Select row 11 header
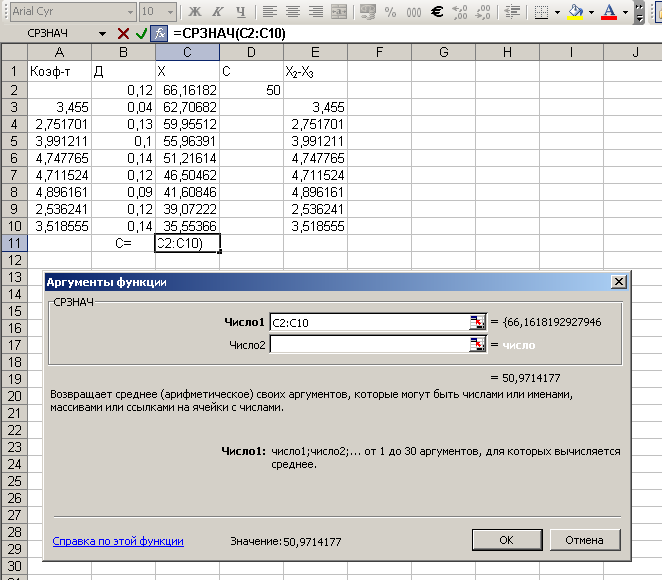Screen dimensions: 662x580 (14, 243)
